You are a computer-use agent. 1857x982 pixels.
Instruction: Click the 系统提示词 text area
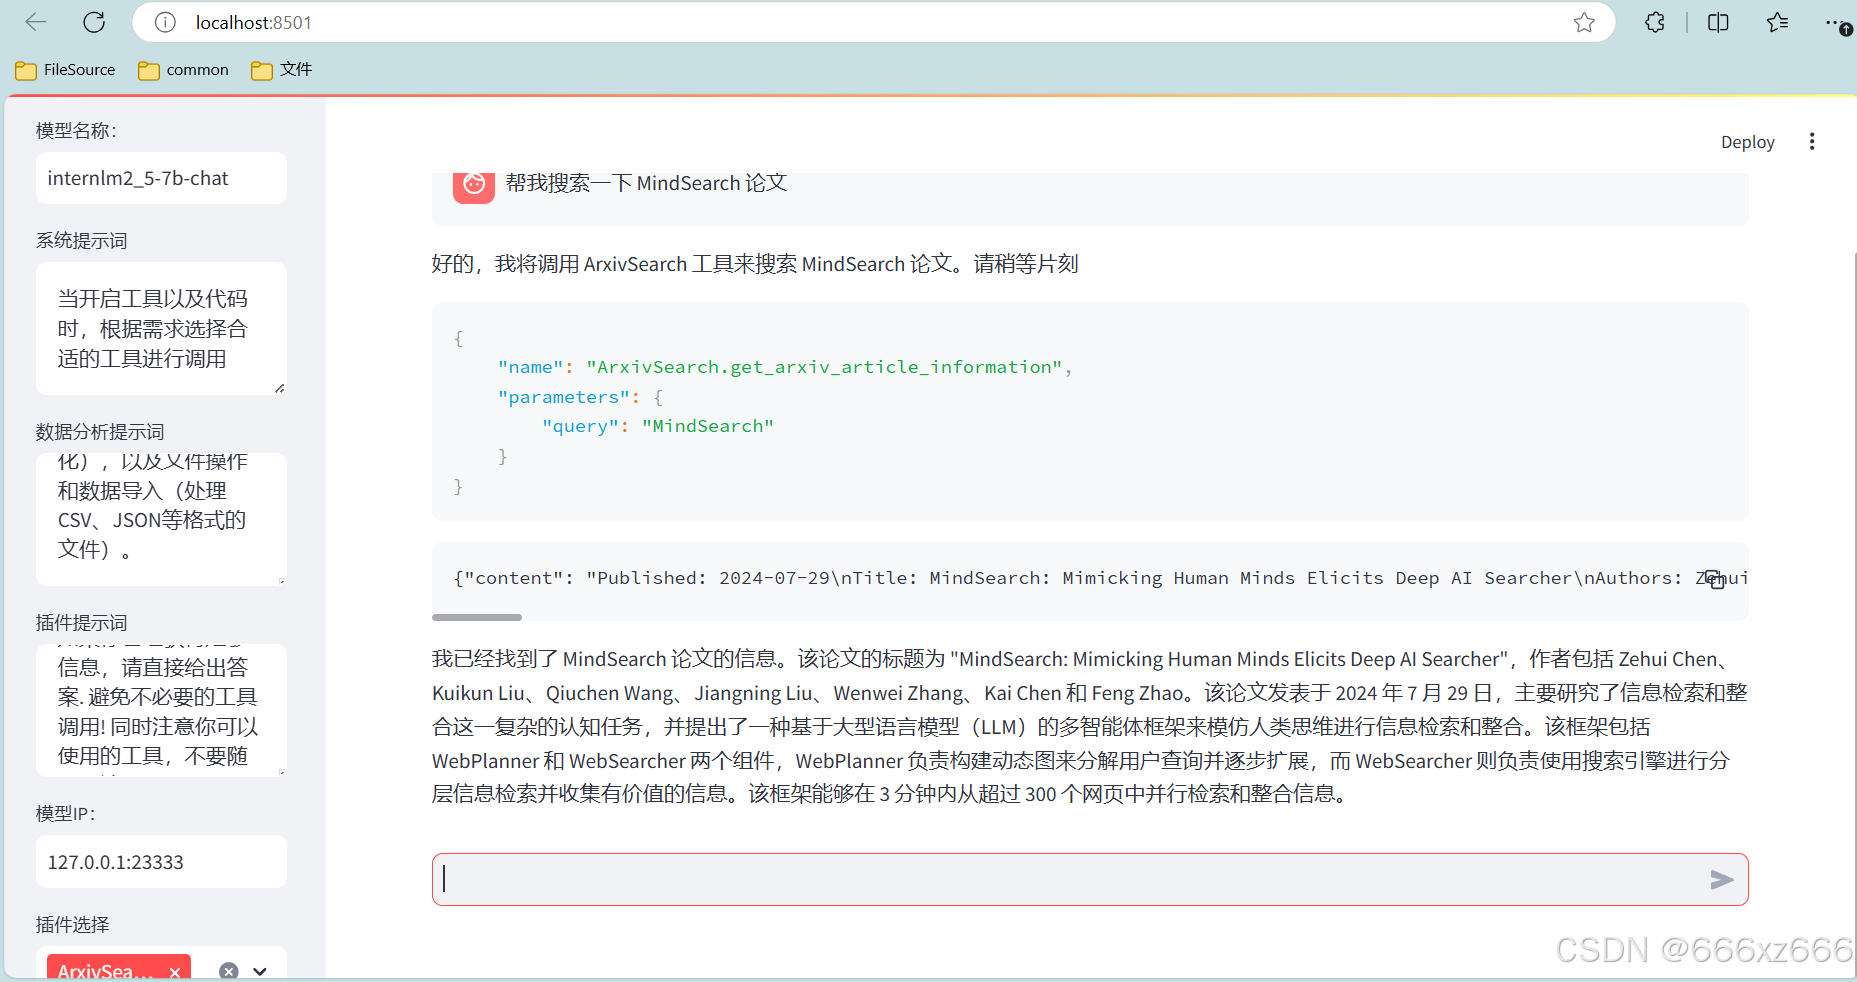tap(161, 328)
